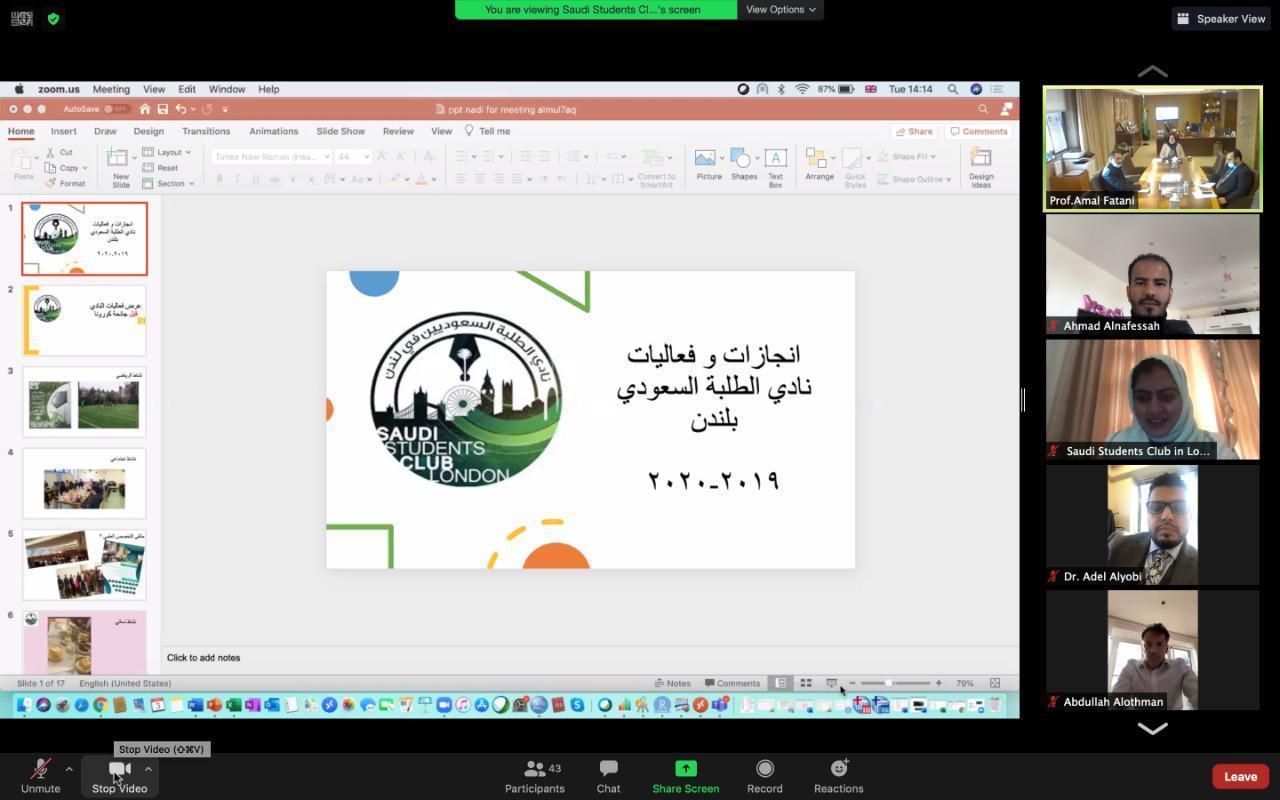Open the Participants panel
The width and height of the screenshot is (1280, 800).
click(x=535, y=775)
